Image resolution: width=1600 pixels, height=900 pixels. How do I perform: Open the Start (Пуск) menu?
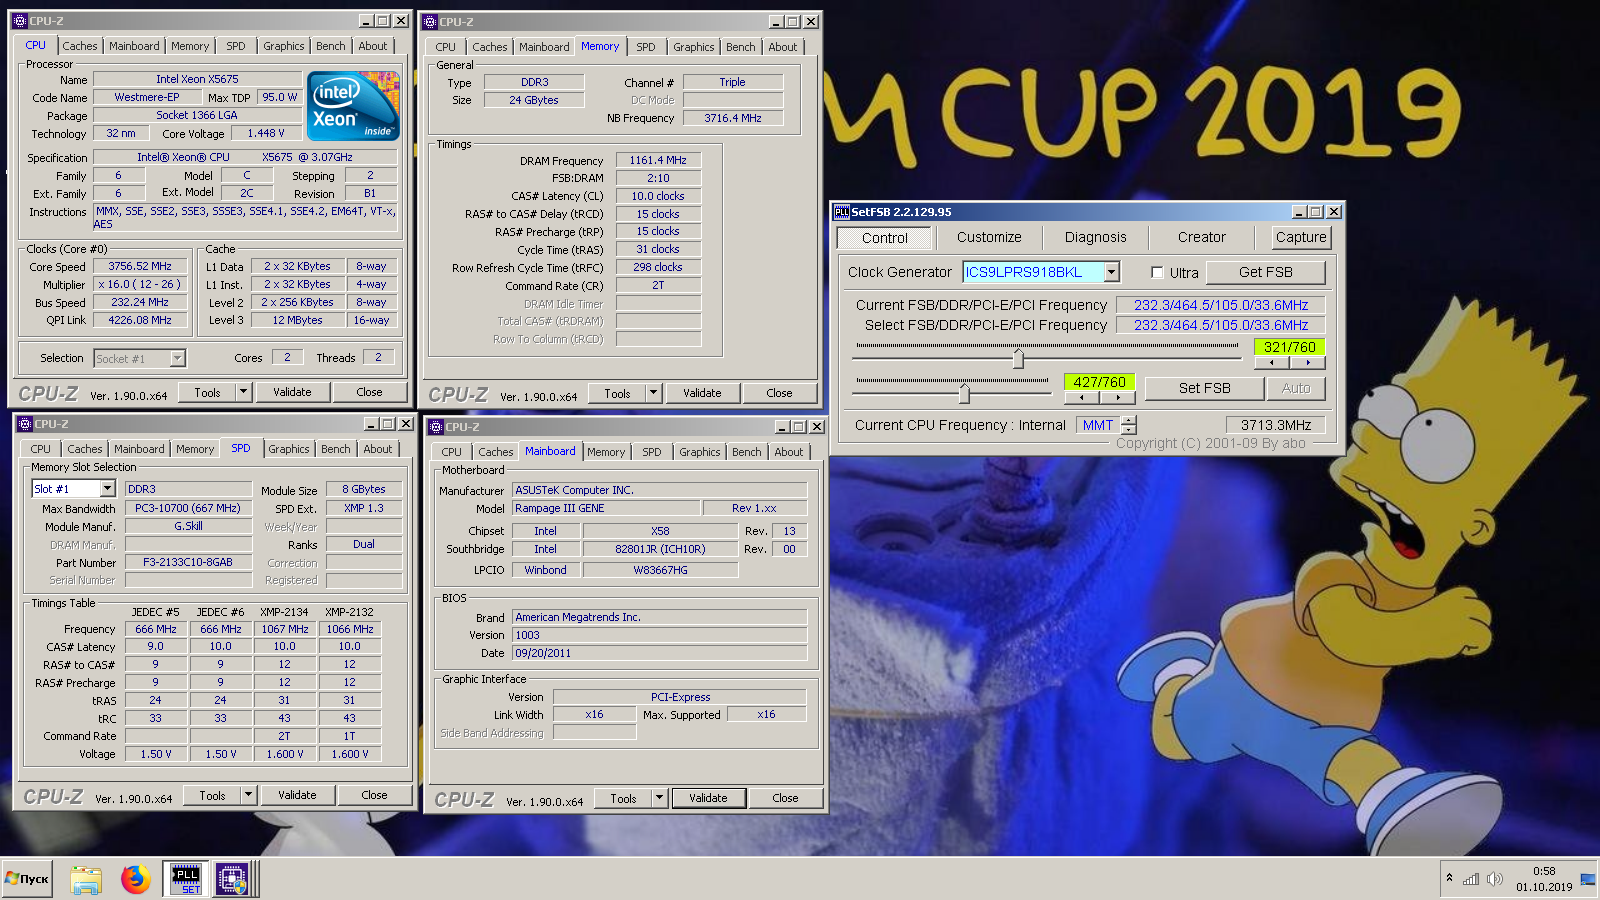click(x=27, y=879)
